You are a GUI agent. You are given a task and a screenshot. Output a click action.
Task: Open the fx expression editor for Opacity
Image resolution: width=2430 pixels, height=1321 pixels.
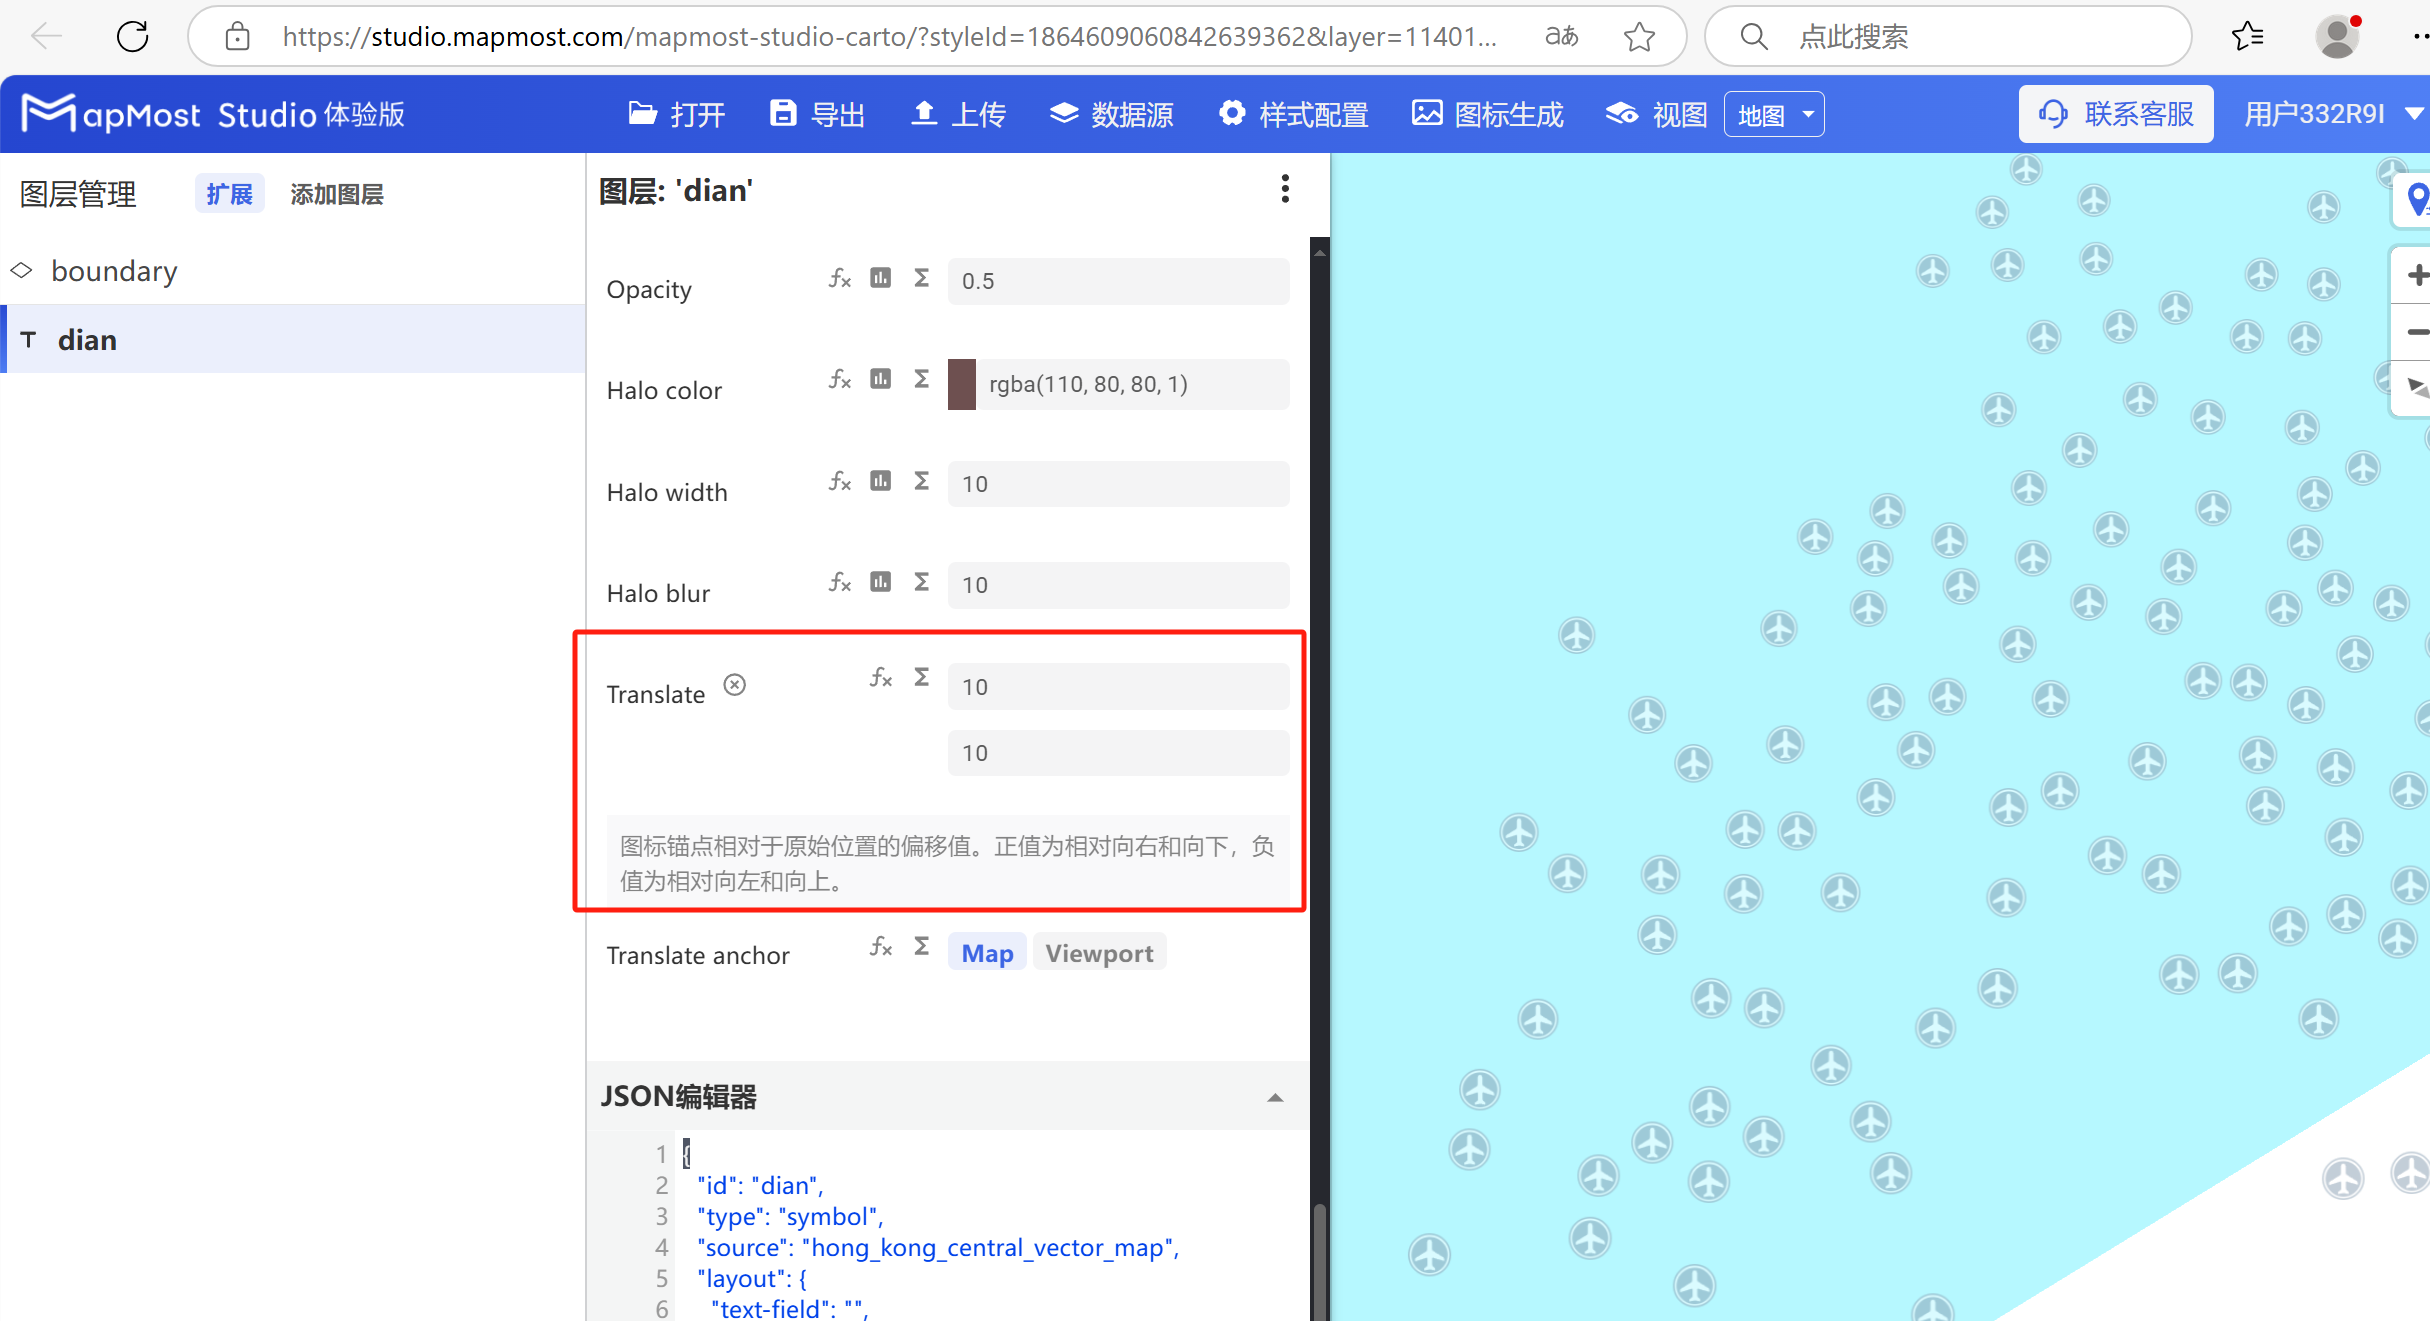click(839, 279)
